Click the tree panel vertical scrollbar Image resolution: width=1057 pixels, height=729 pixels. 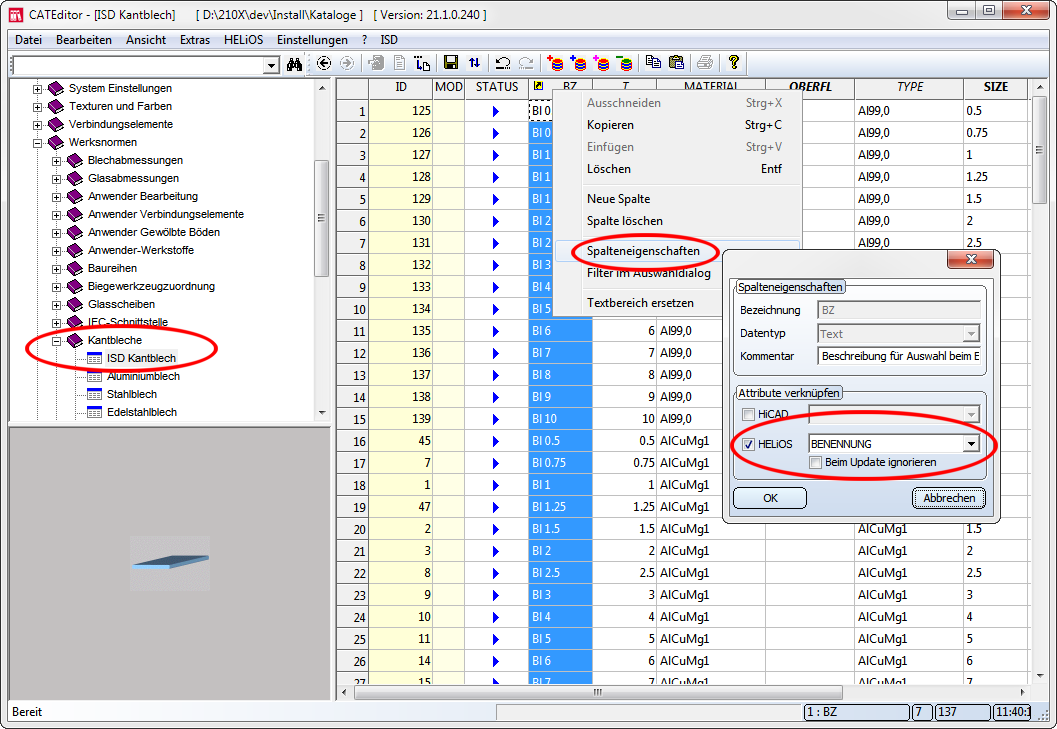(322, 218)
